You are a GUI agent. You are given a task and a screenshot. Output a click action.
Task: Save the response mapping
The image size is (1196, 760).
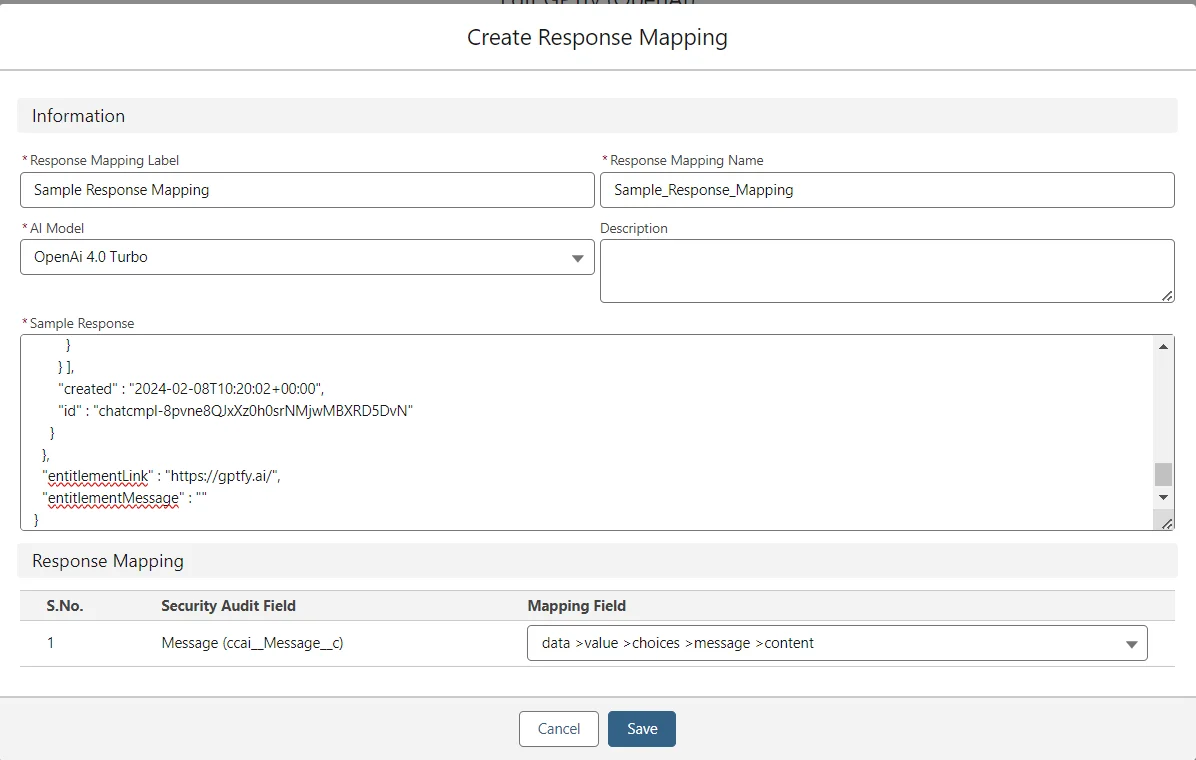pyautogui.click(x=641, y=729)
